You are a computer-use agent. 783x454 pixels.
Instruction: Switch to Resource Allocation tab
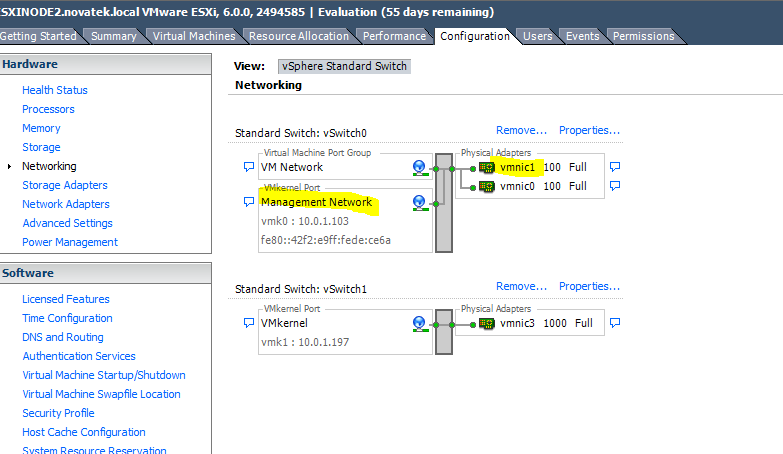point(299,36)
